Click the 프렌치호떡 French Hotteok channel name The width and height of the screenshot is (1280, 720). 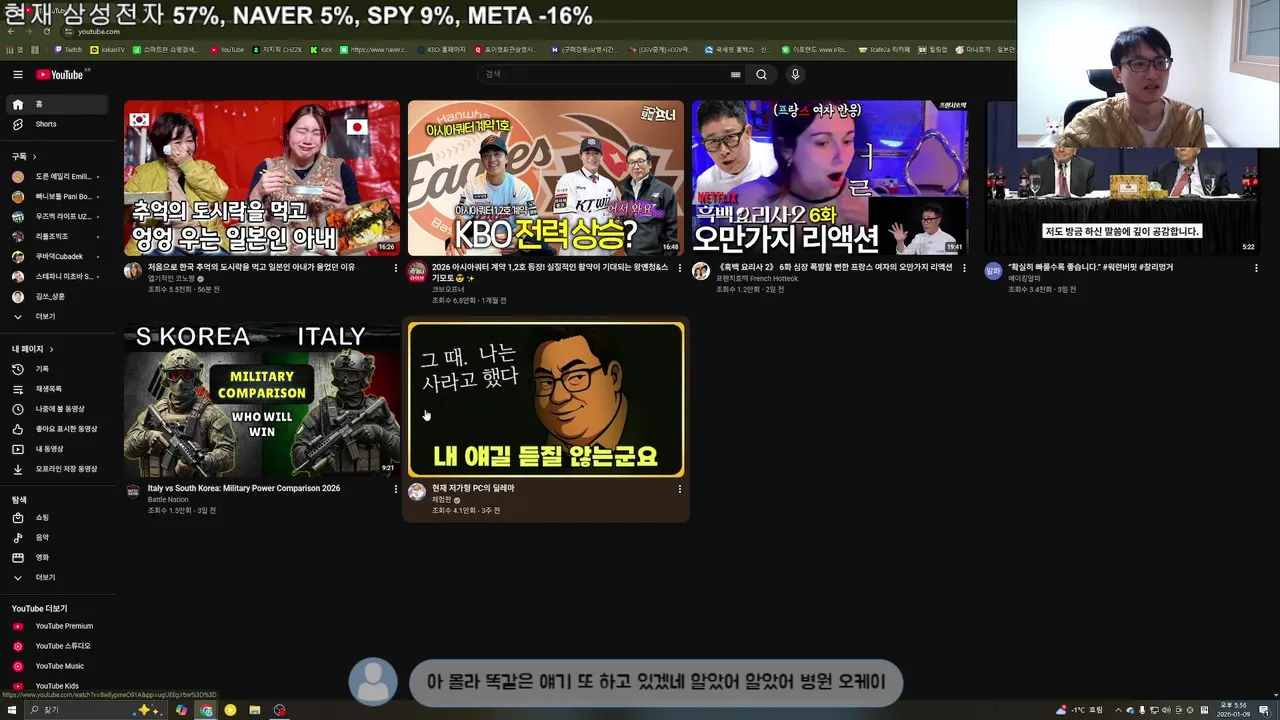[x=757, y=279]
